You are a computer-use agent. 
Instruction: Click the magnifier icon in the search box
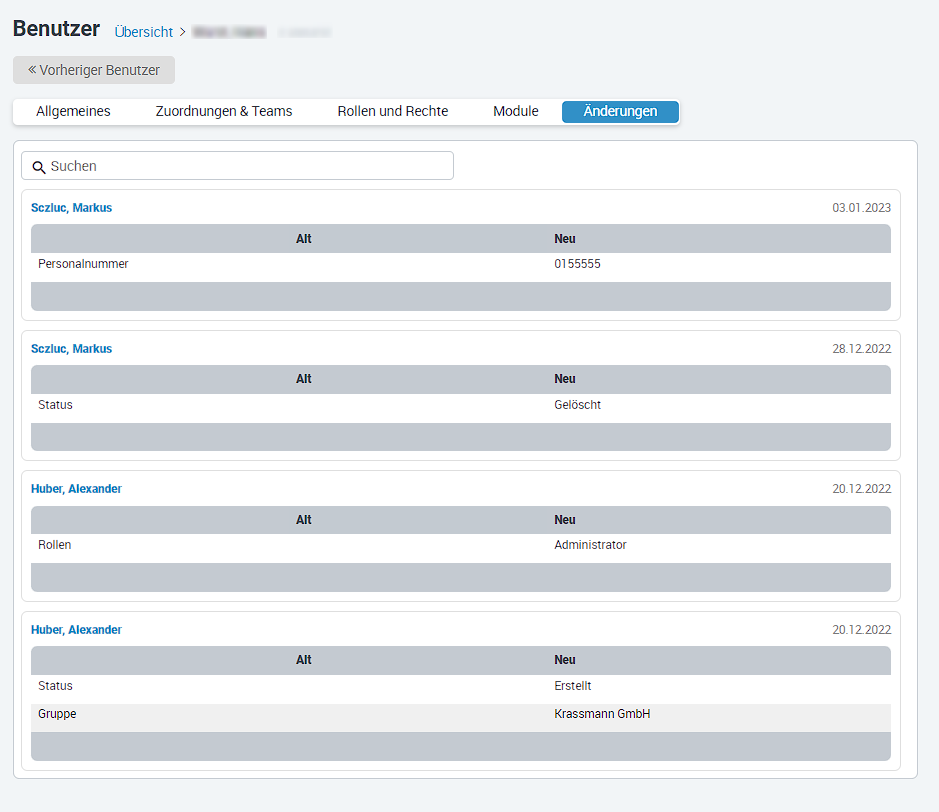[39, 167]
